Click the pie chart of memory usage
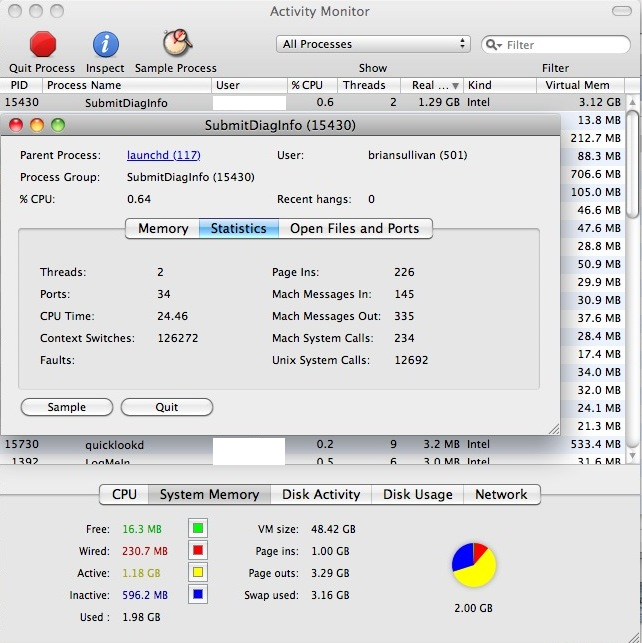 [474, 565]
